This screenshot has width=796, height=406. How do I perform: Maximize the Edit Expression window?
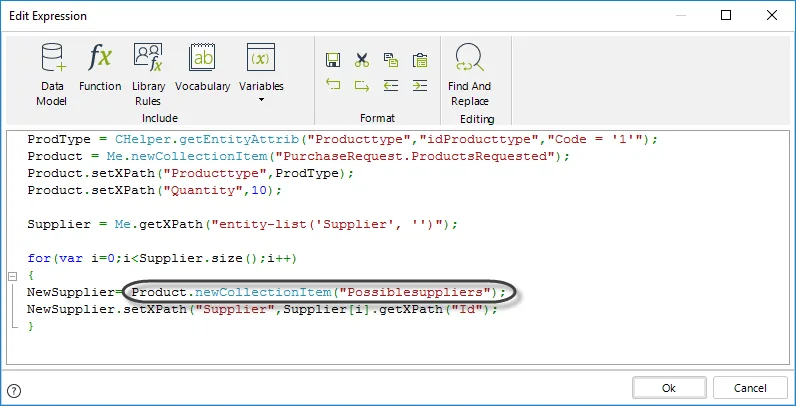click(x=726, y=16)
